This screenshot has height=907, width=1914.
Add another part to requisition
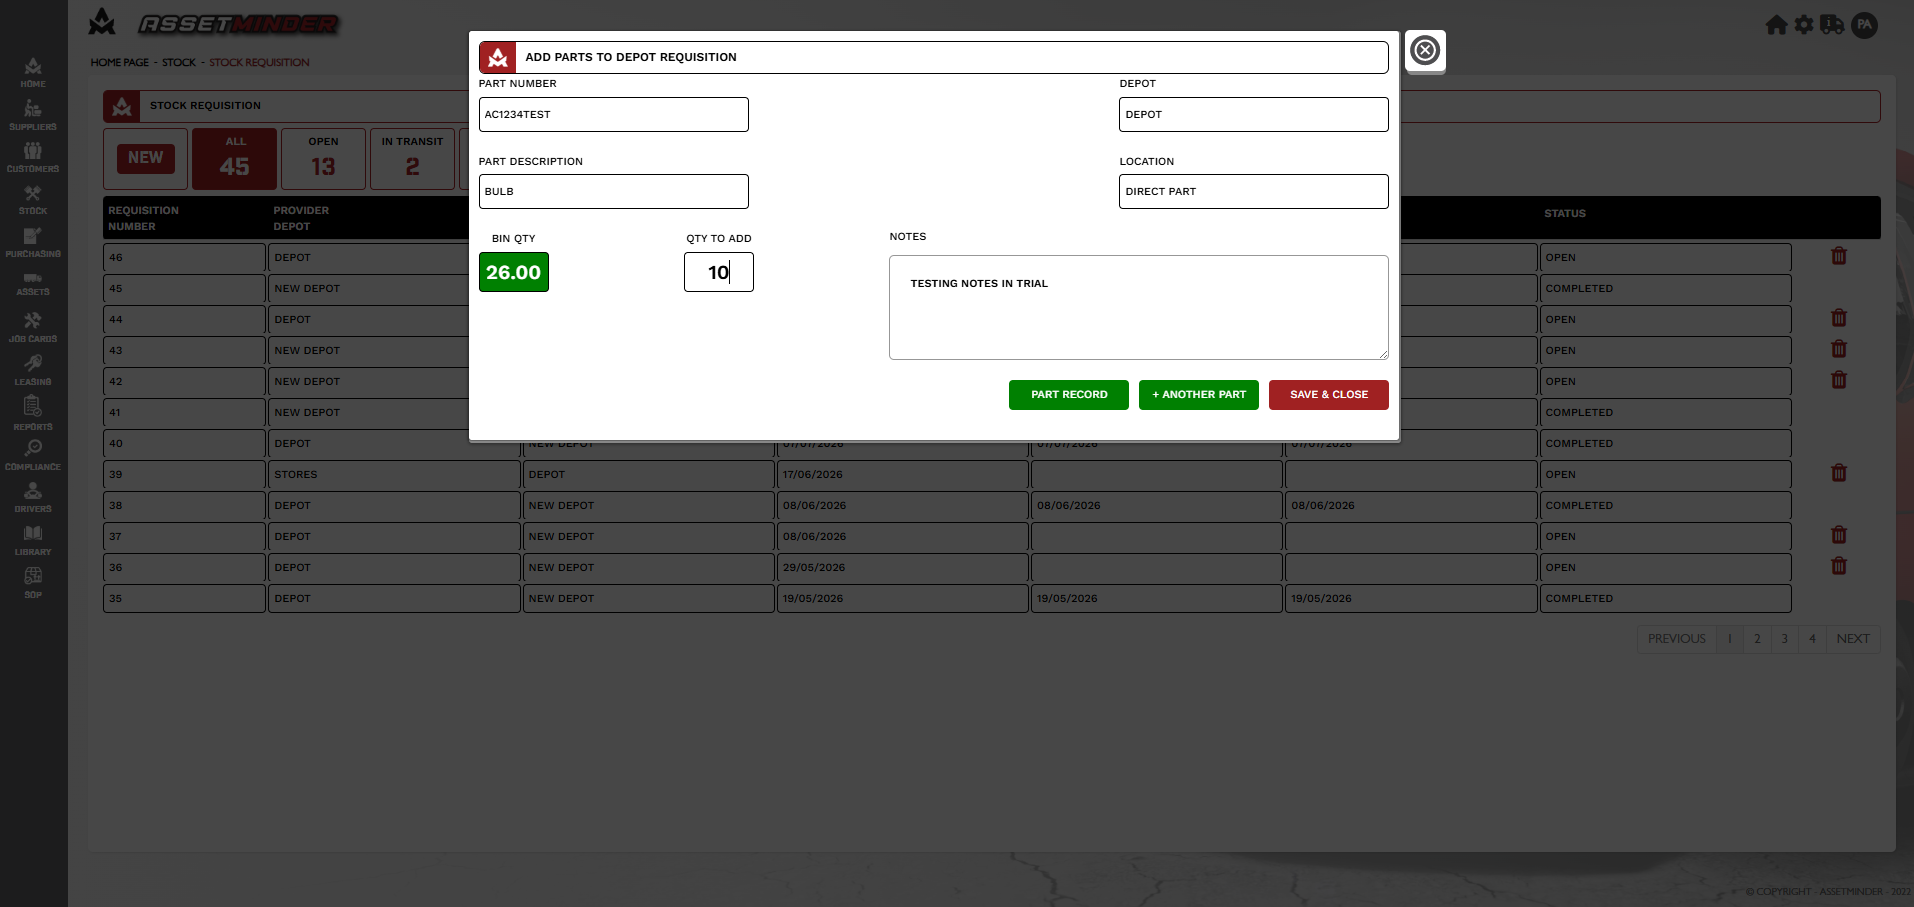click(x=1199, y=395)
